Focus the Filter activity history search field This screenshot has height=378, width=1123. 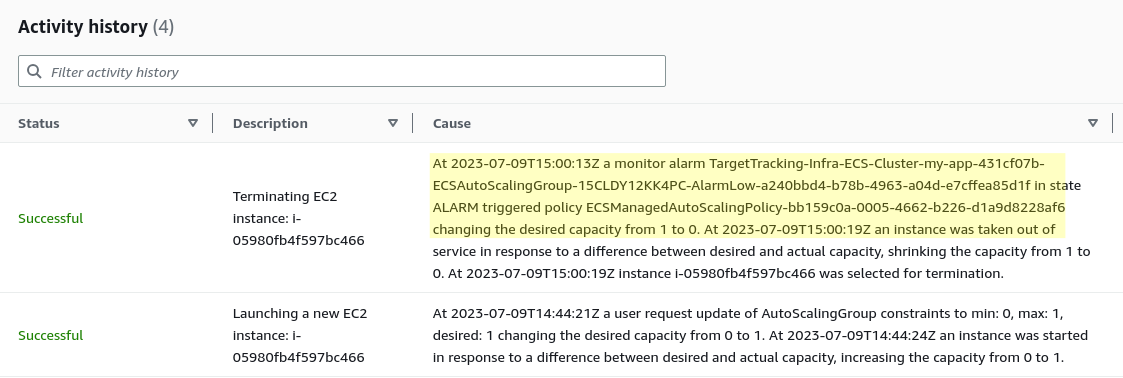342,71
